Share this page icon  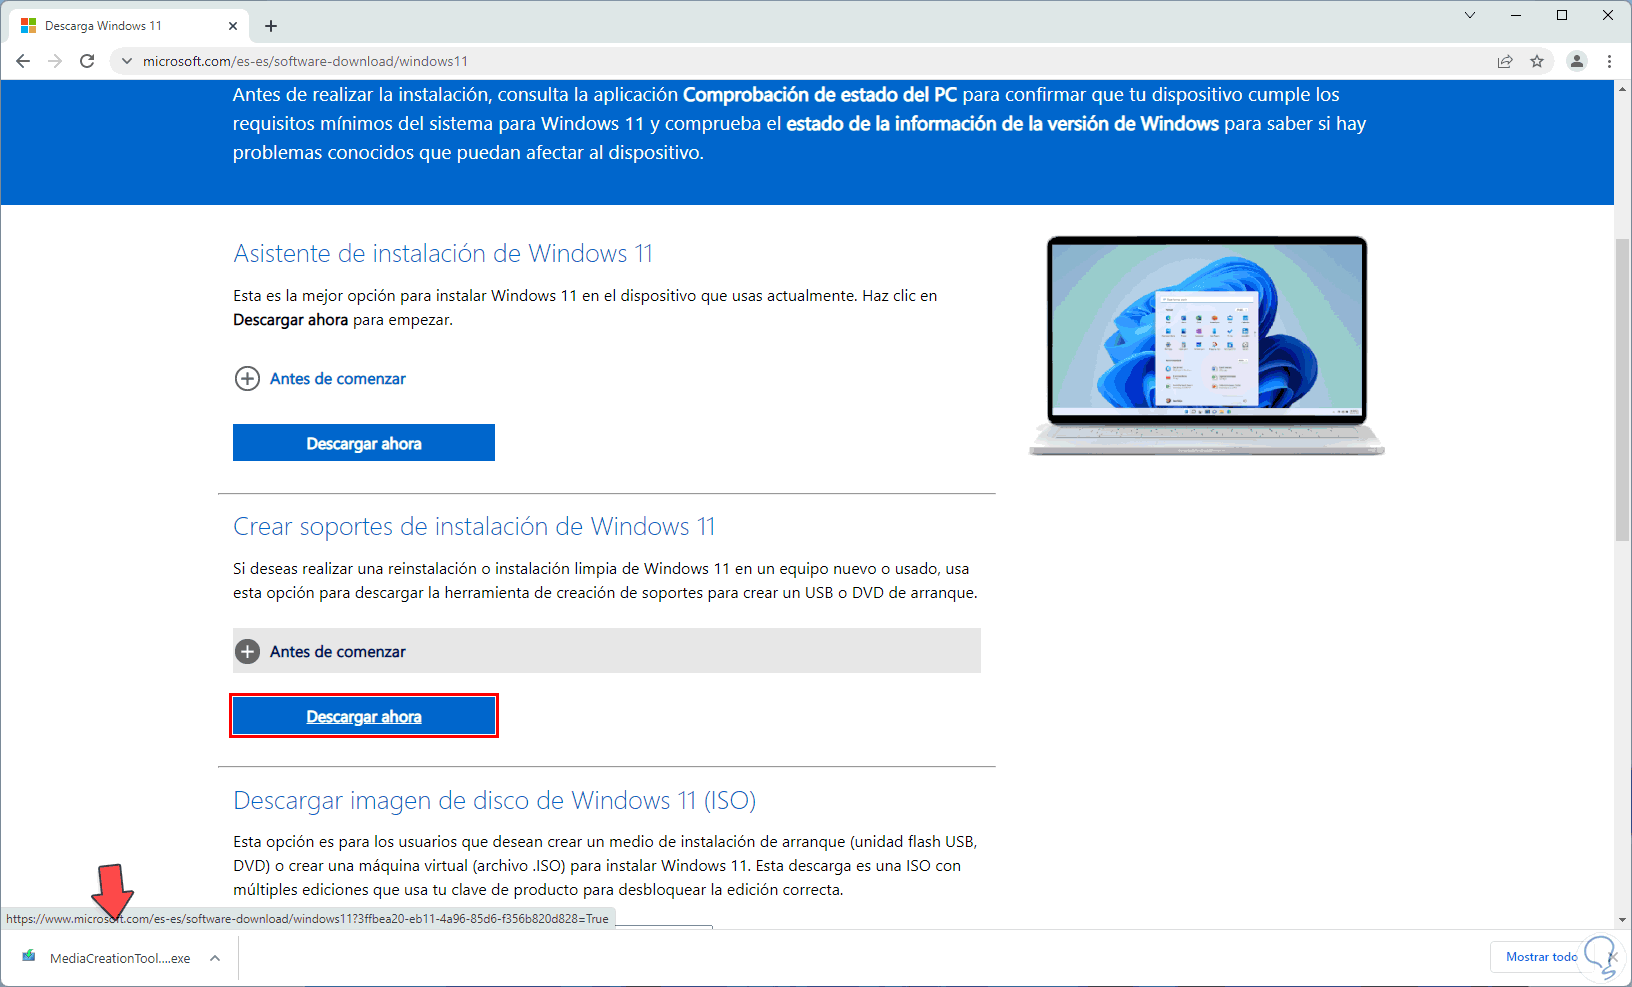point(1505,61)
